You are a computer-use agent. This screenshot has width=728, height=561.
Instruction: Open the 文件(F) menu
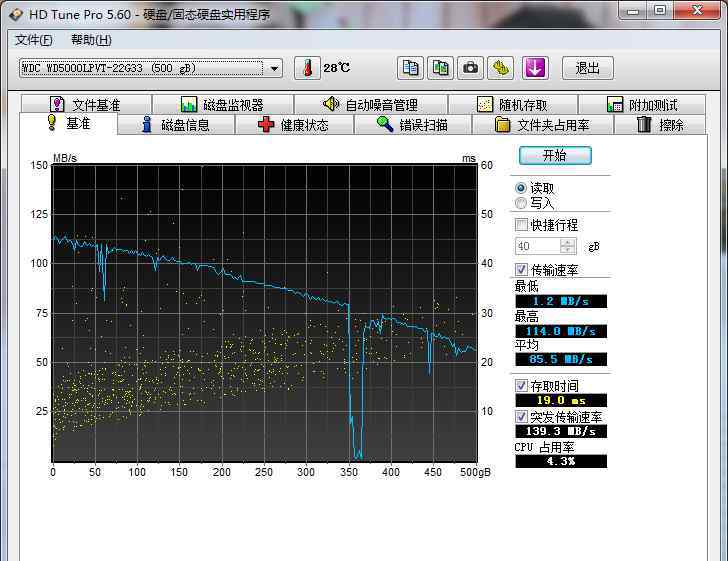(33, 40)
